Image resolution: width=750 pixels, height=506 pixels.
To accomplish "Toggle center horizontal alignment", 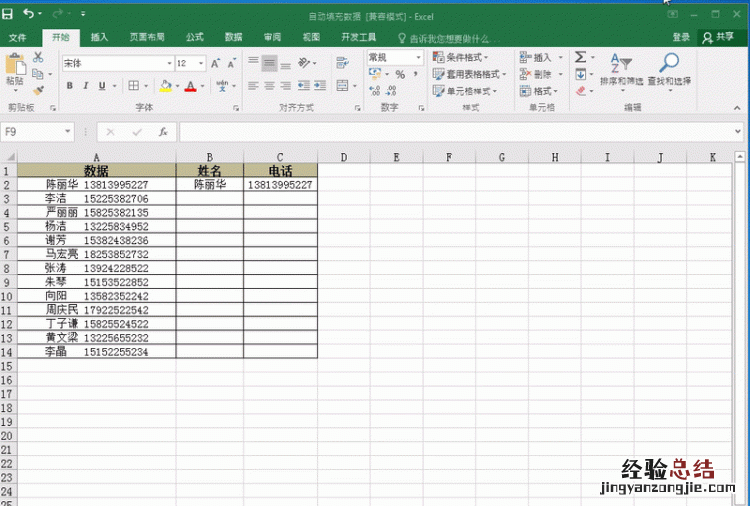I will click(269, 86).
